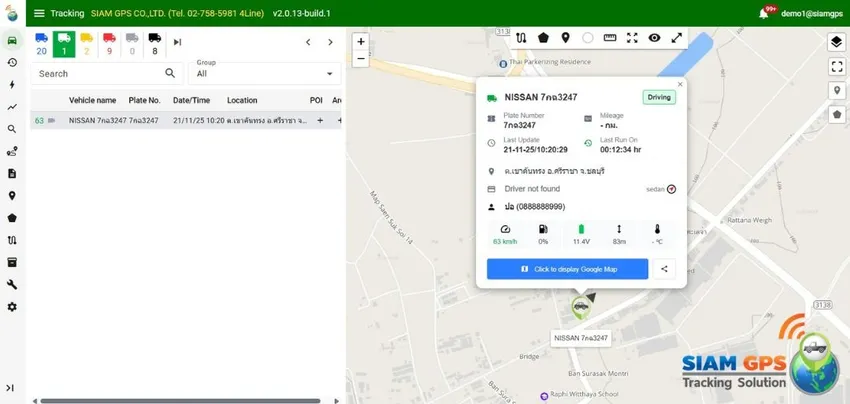Open the hamburger menu next to Tracking
The width and height of the screenshot is (850, 404).
point(39,13)
